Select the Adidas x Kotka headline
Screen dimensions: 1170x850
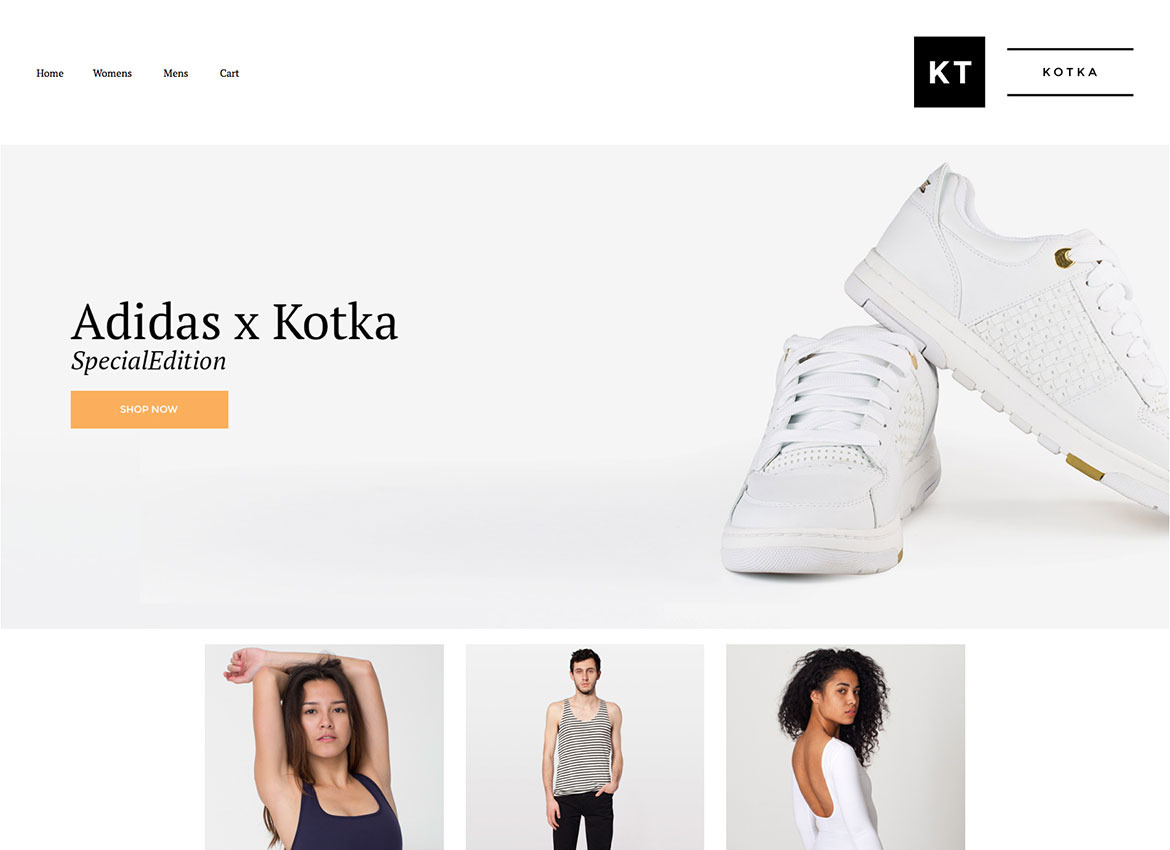[234, 322]
